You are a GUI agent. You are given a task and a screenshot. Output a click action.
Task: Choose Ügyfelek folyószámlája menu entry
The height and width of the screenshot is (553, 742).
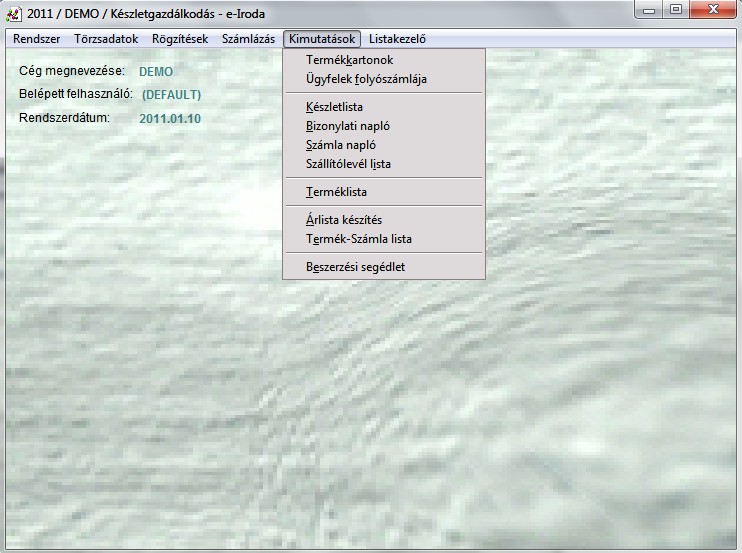(366, 79)
